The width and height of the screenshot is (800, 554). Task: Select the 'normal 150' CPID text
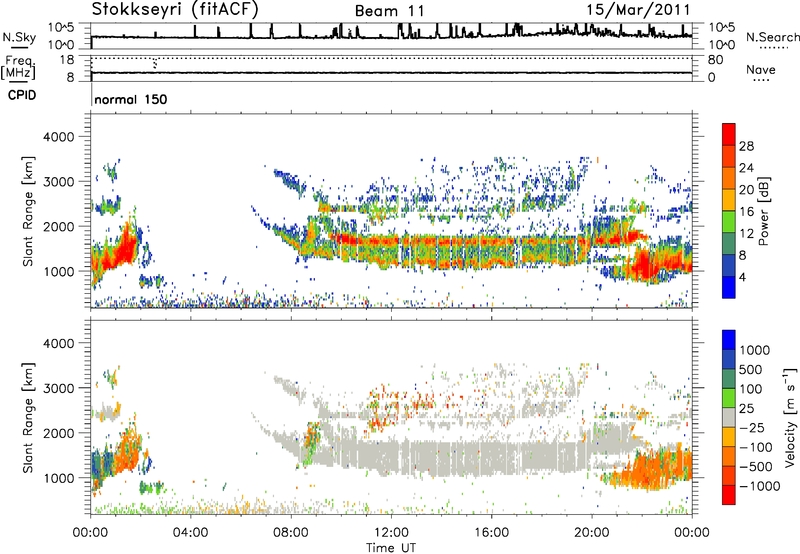(131, 99)
